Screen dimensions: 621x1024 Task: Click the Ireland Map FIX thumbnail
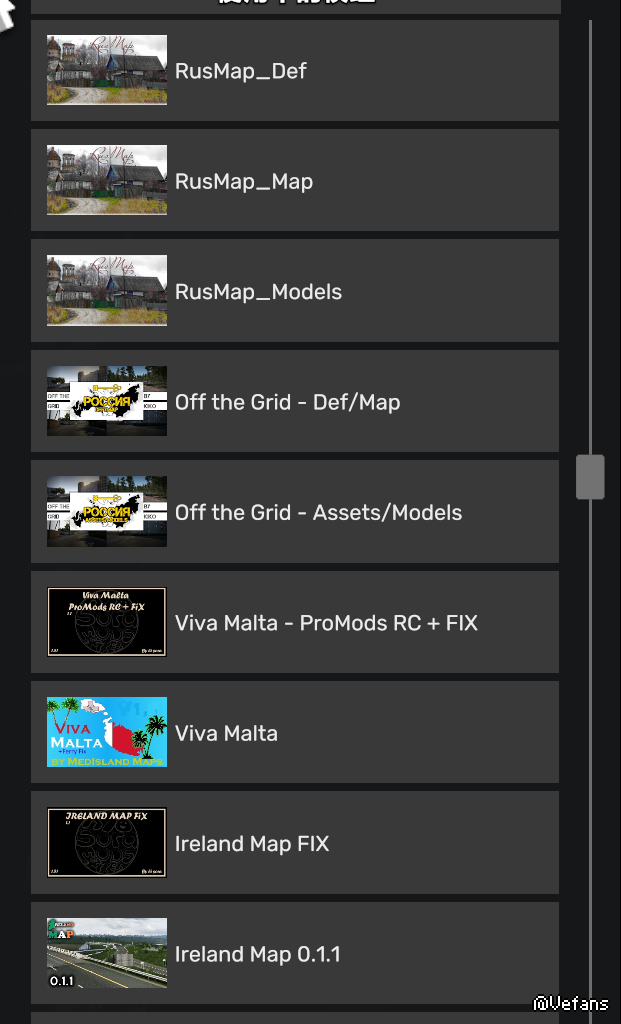106,842
